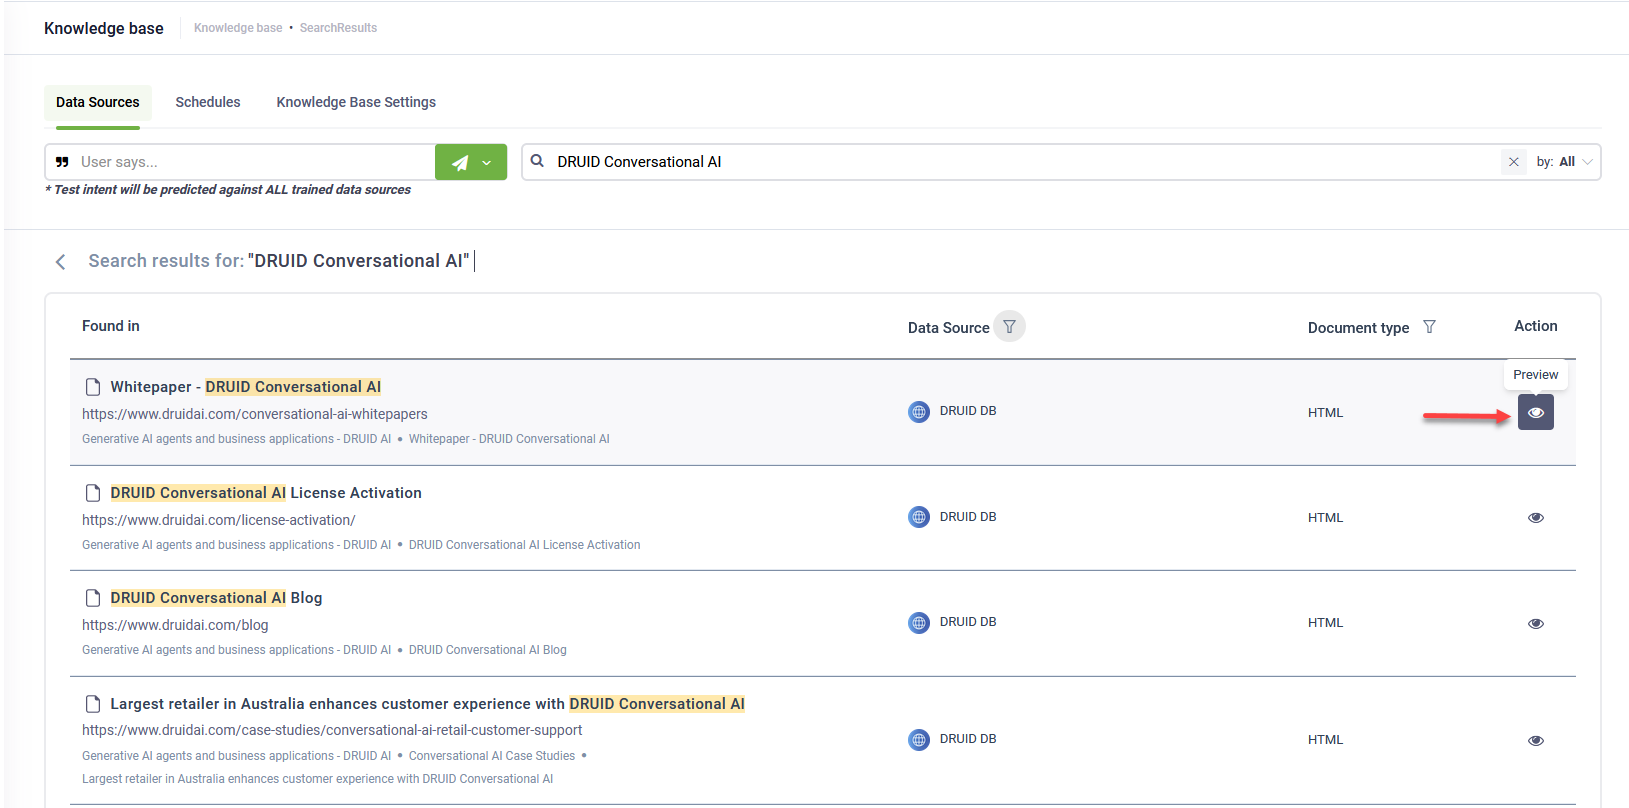
Task: Preview the Whitepaper DRUID Conversational AI result
Action: 1535,412
